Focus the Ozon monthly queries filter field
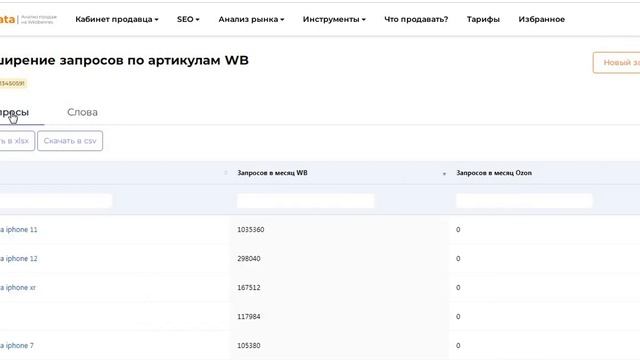Viewport: 640px width, 360px height. [x=524, y=201]
